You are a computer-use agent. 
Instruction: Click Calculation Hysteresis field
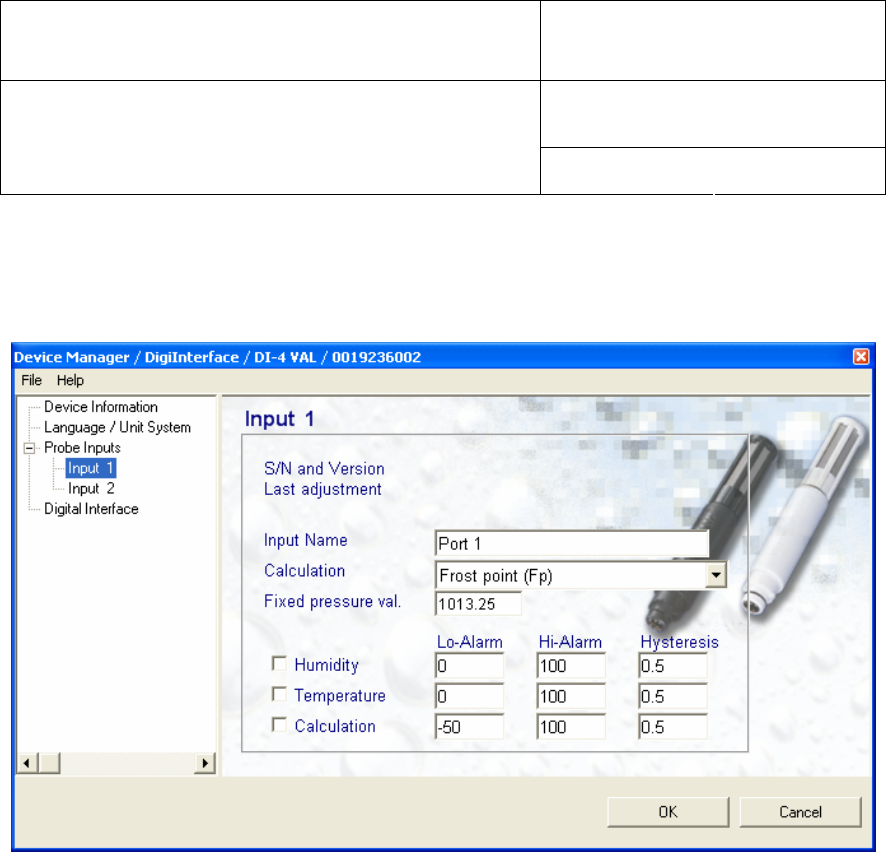tap(673, 727)
